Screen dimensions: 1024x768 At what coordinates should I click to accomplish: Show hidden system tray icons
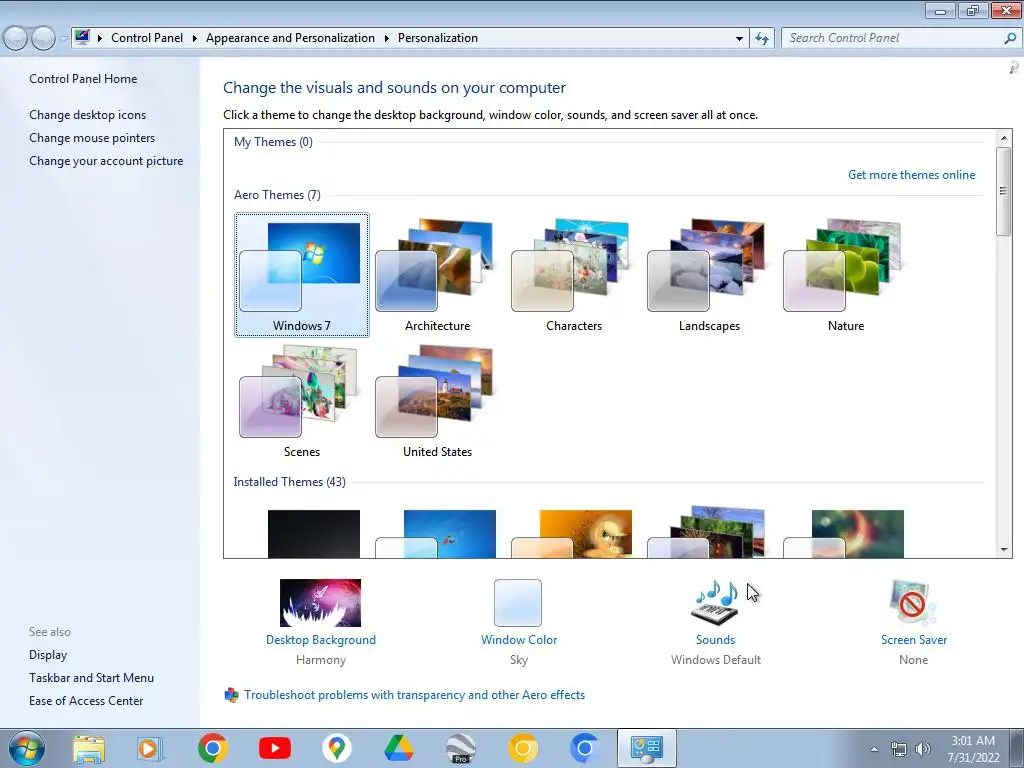point(874,749)
